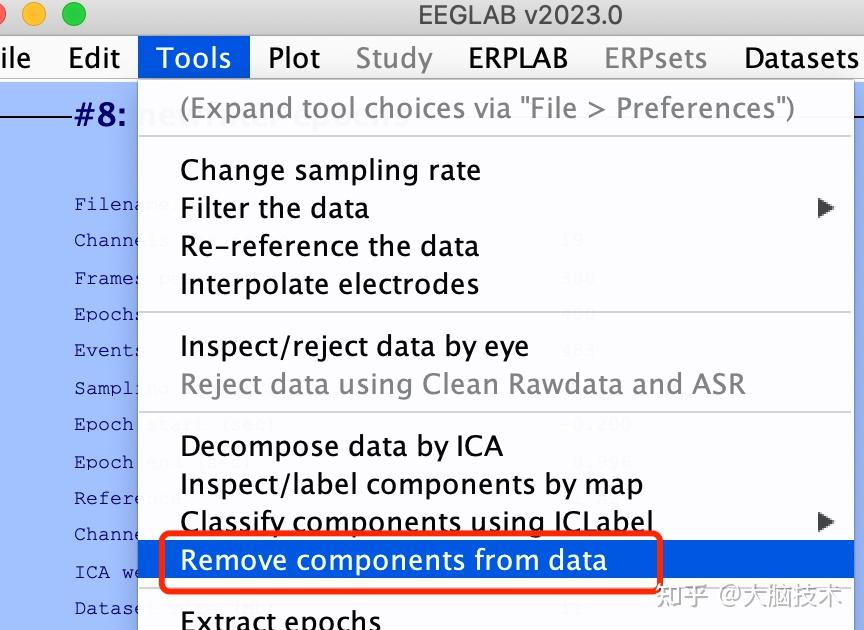This screenshot has width=864, height=630.
Task: Choose Inspect/label components by map
Action: tap(411, 484)
